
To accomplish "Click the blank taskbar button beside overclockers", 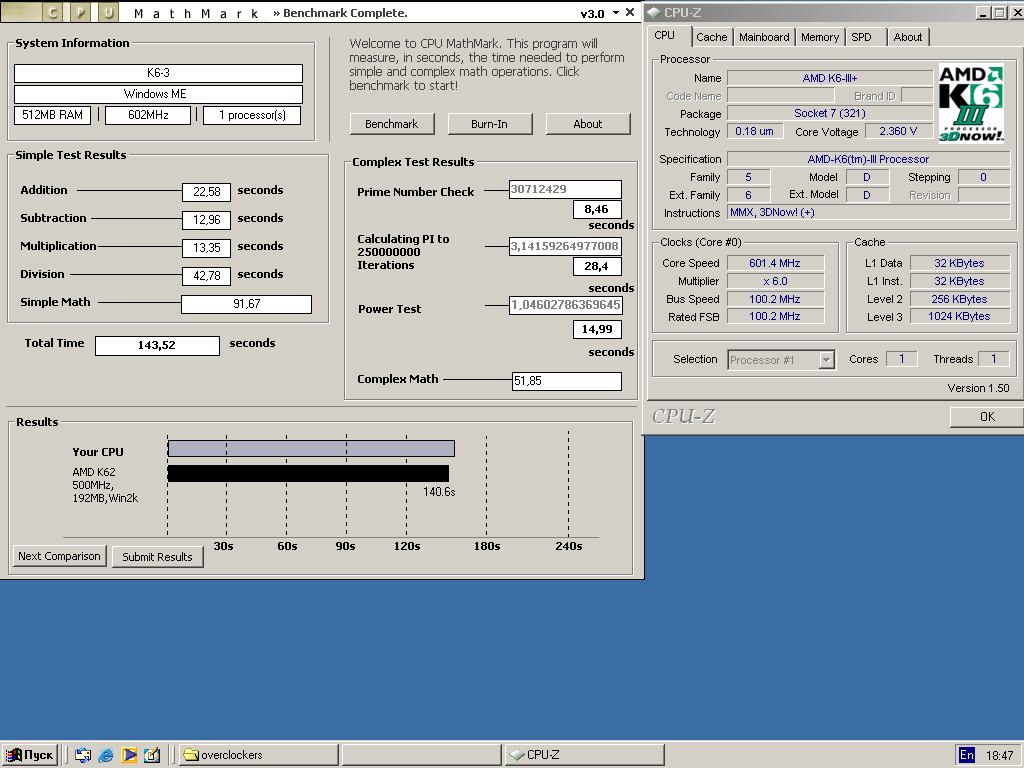I will 421,755.
